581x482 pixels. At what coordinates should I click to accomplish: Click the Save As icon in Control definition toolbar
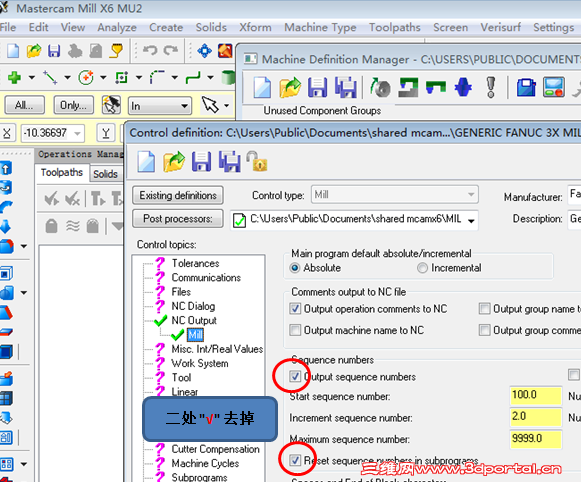click(229, 162)
